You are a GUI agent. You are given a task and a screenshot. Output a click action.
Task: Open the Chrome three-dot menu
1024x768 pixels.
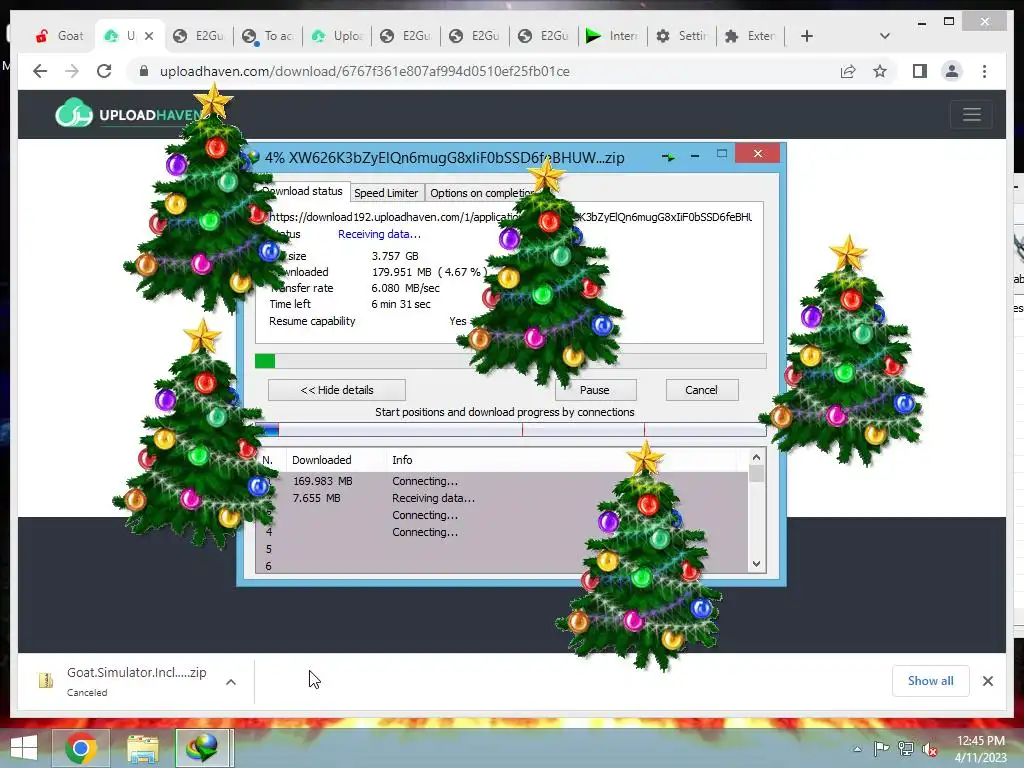(x=984, y=71)
